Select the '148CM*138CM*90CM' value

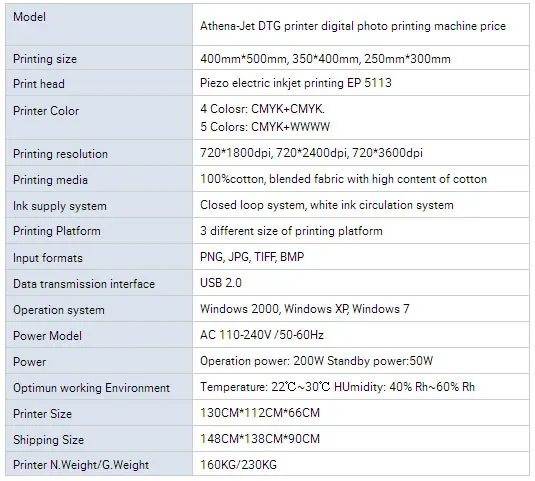click(x=260, y=439)
